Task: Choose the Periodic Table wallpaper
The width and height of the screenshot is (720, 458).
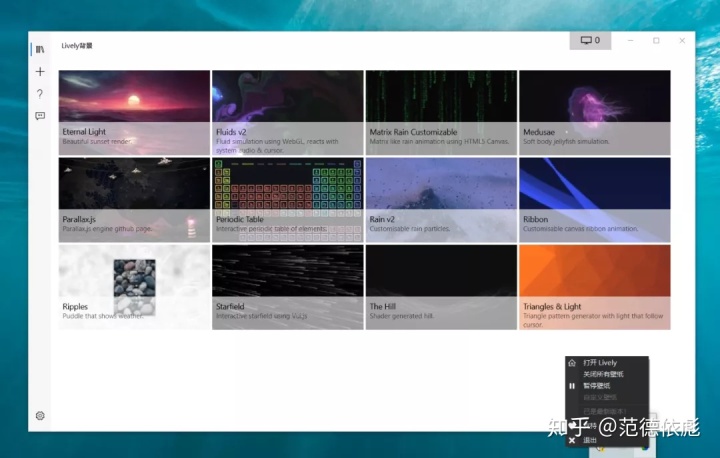Action: click(287, 200)
